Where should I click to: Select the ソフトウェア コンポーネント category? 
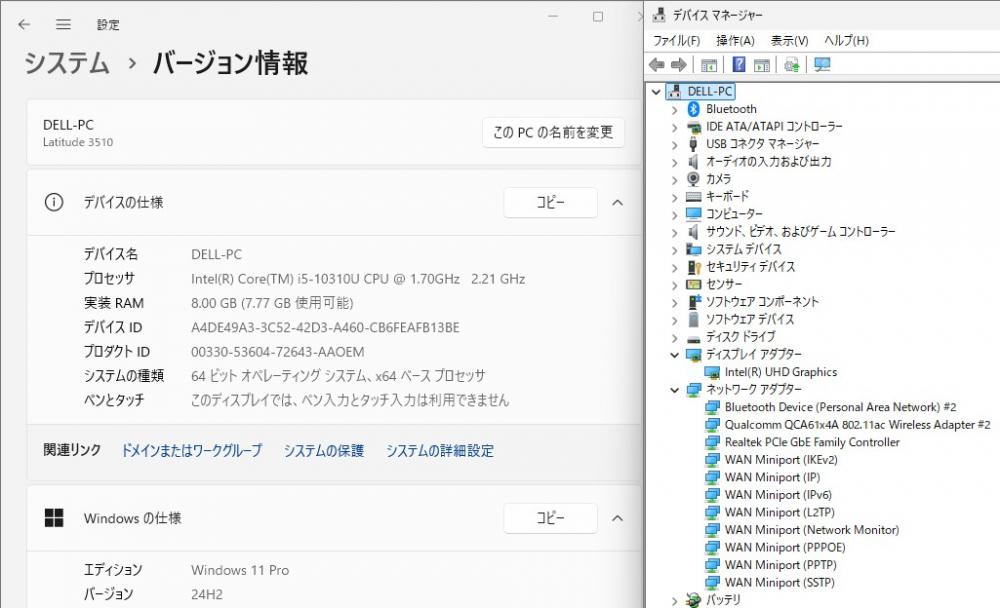click(x=761, y=302)
